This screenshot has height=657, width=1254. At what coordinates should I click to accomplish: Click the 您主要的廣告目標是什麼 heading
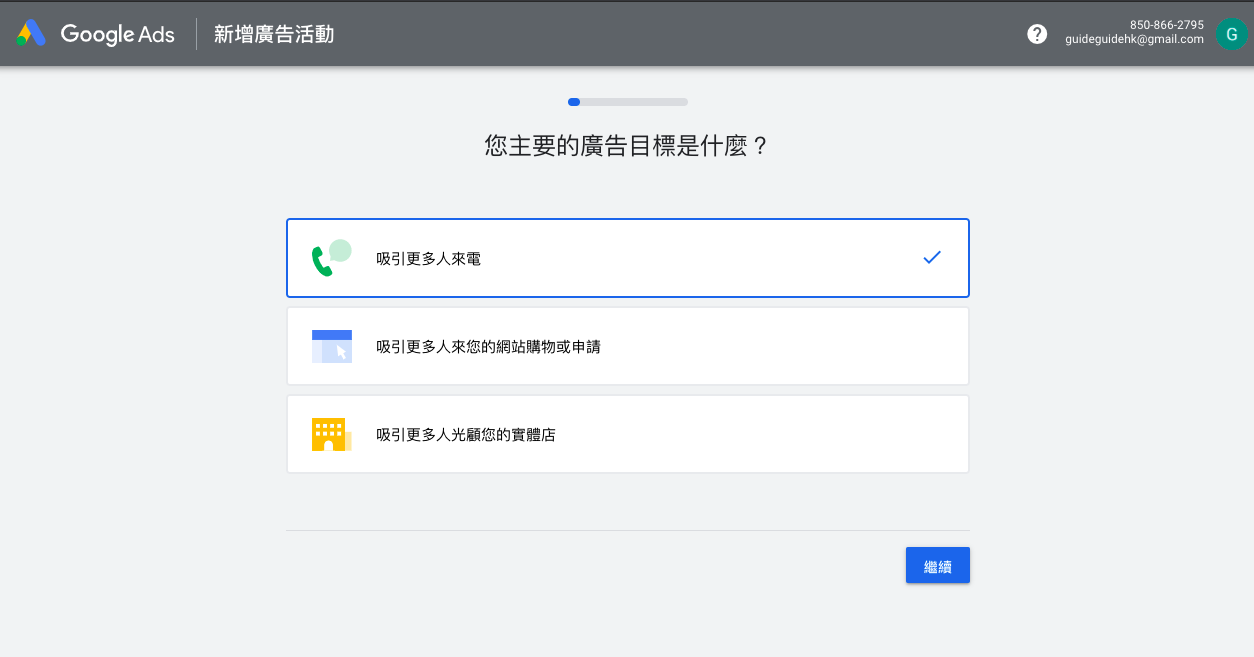(x=627, y=147)
